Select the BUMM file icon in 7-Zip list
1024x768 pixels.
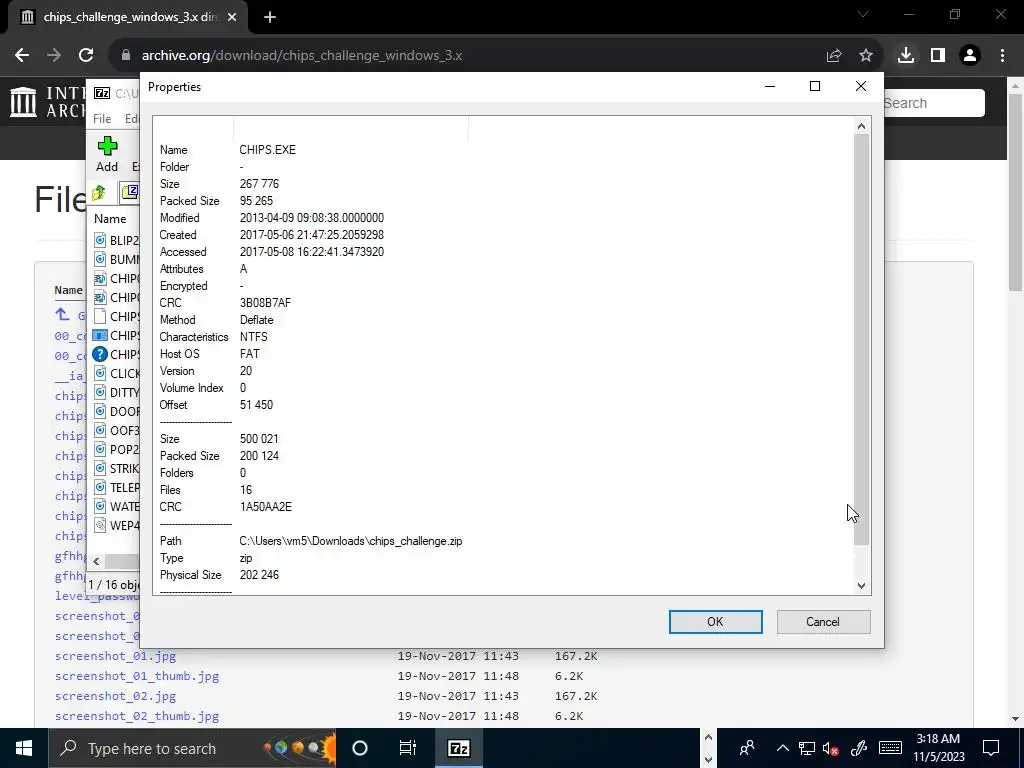[x=100, y=259]
